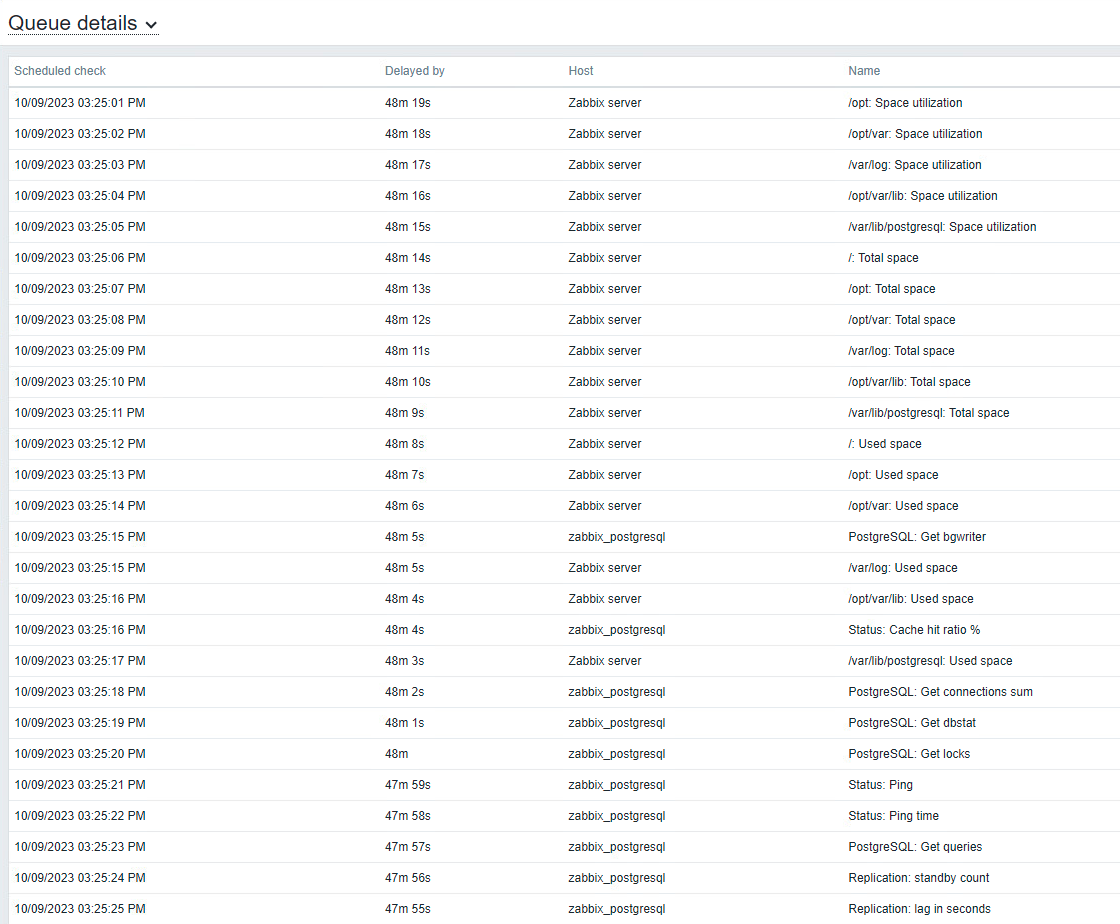Click scheduled check 10/09/2023 03:25:20 PM

[80, 754]
